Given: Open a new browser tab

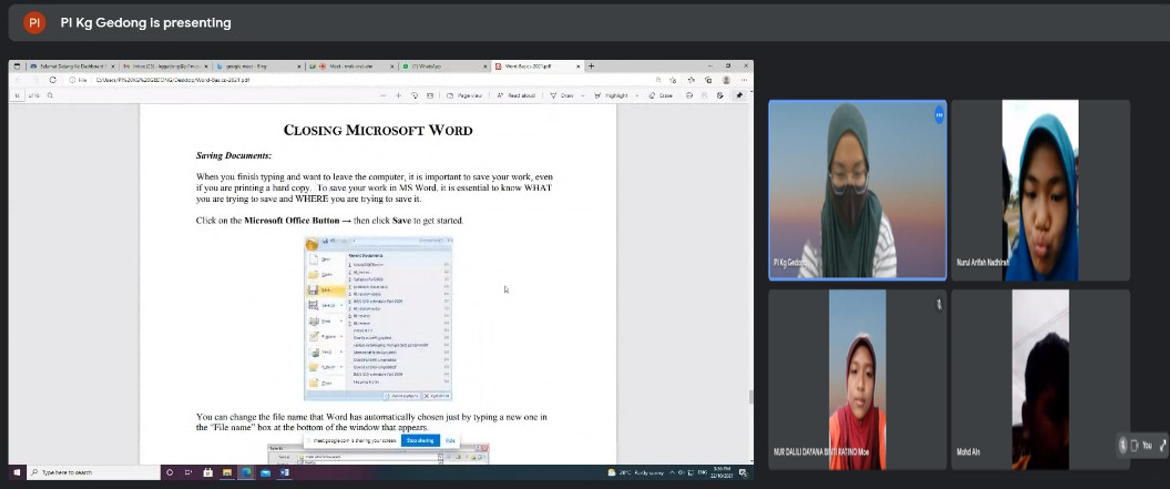Looking at the screenshot, I should [591, 66].
